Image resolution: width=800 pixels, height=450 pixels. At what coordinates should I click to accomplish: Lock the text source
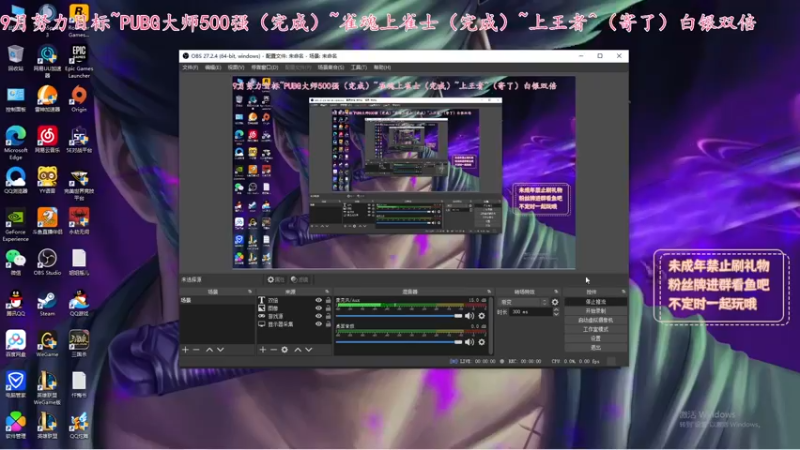pos(328,301)
